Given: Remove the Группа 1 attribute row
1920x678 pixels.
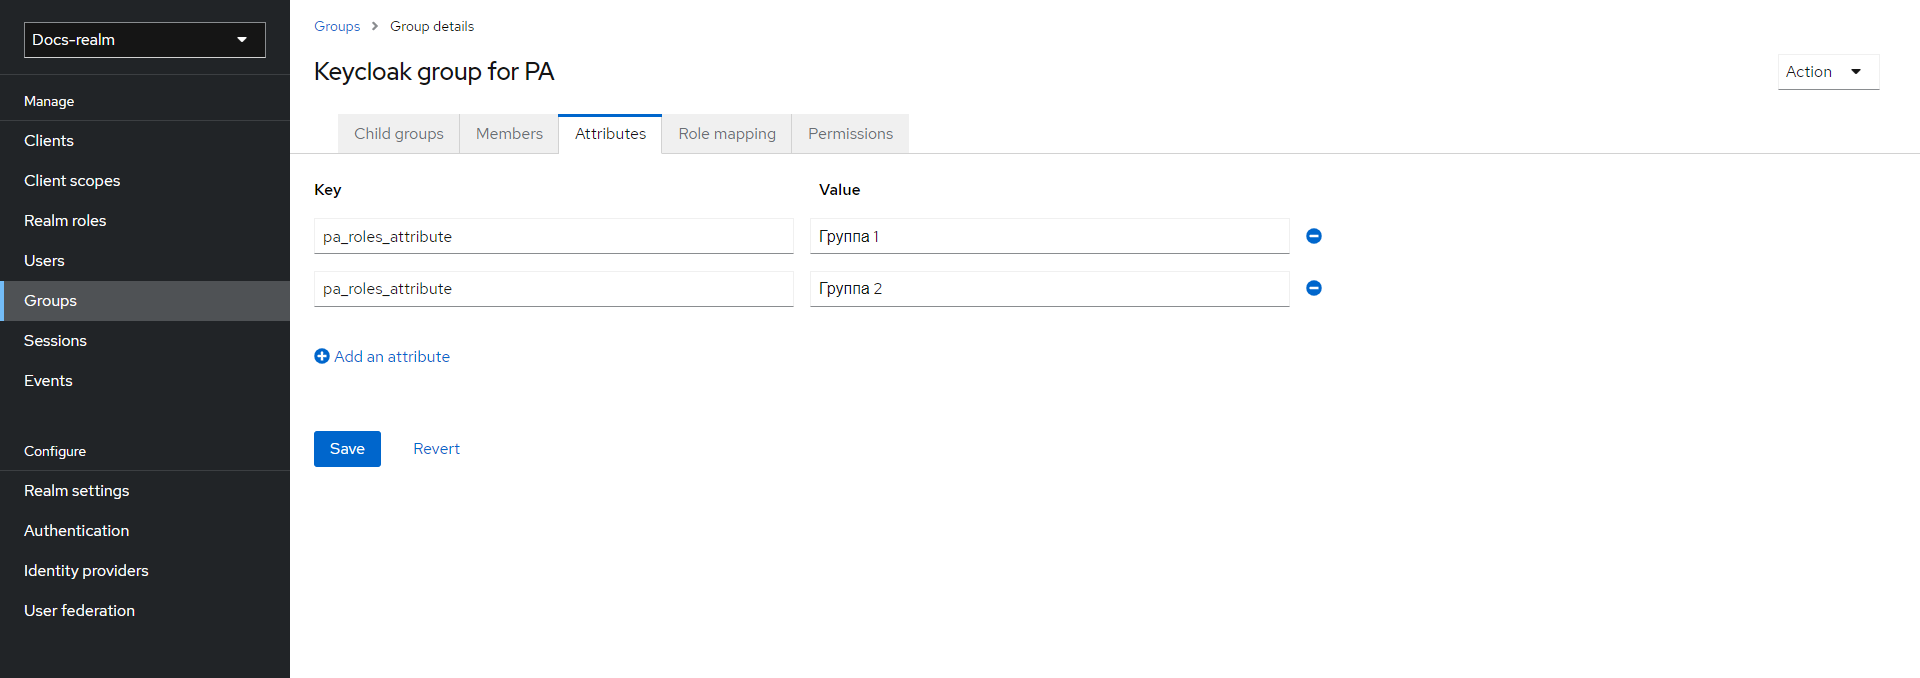Looking at the screenshot, I should [x=1314, y=236].
